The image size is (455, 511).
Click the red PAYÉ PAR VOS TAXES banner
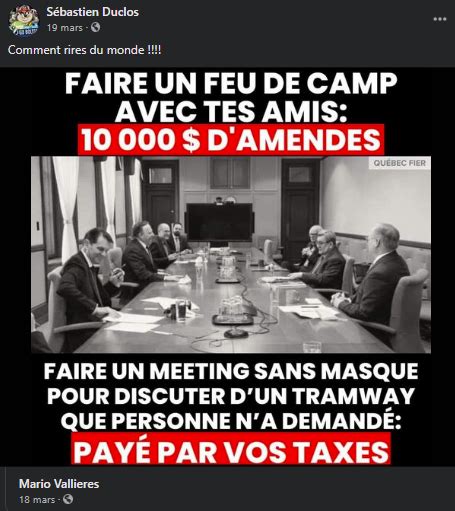pyautogui.click(x=231, y=450)
